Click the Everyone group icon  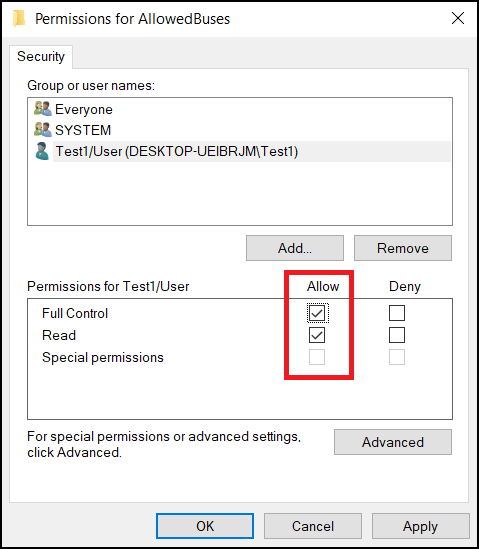[43, 109]
